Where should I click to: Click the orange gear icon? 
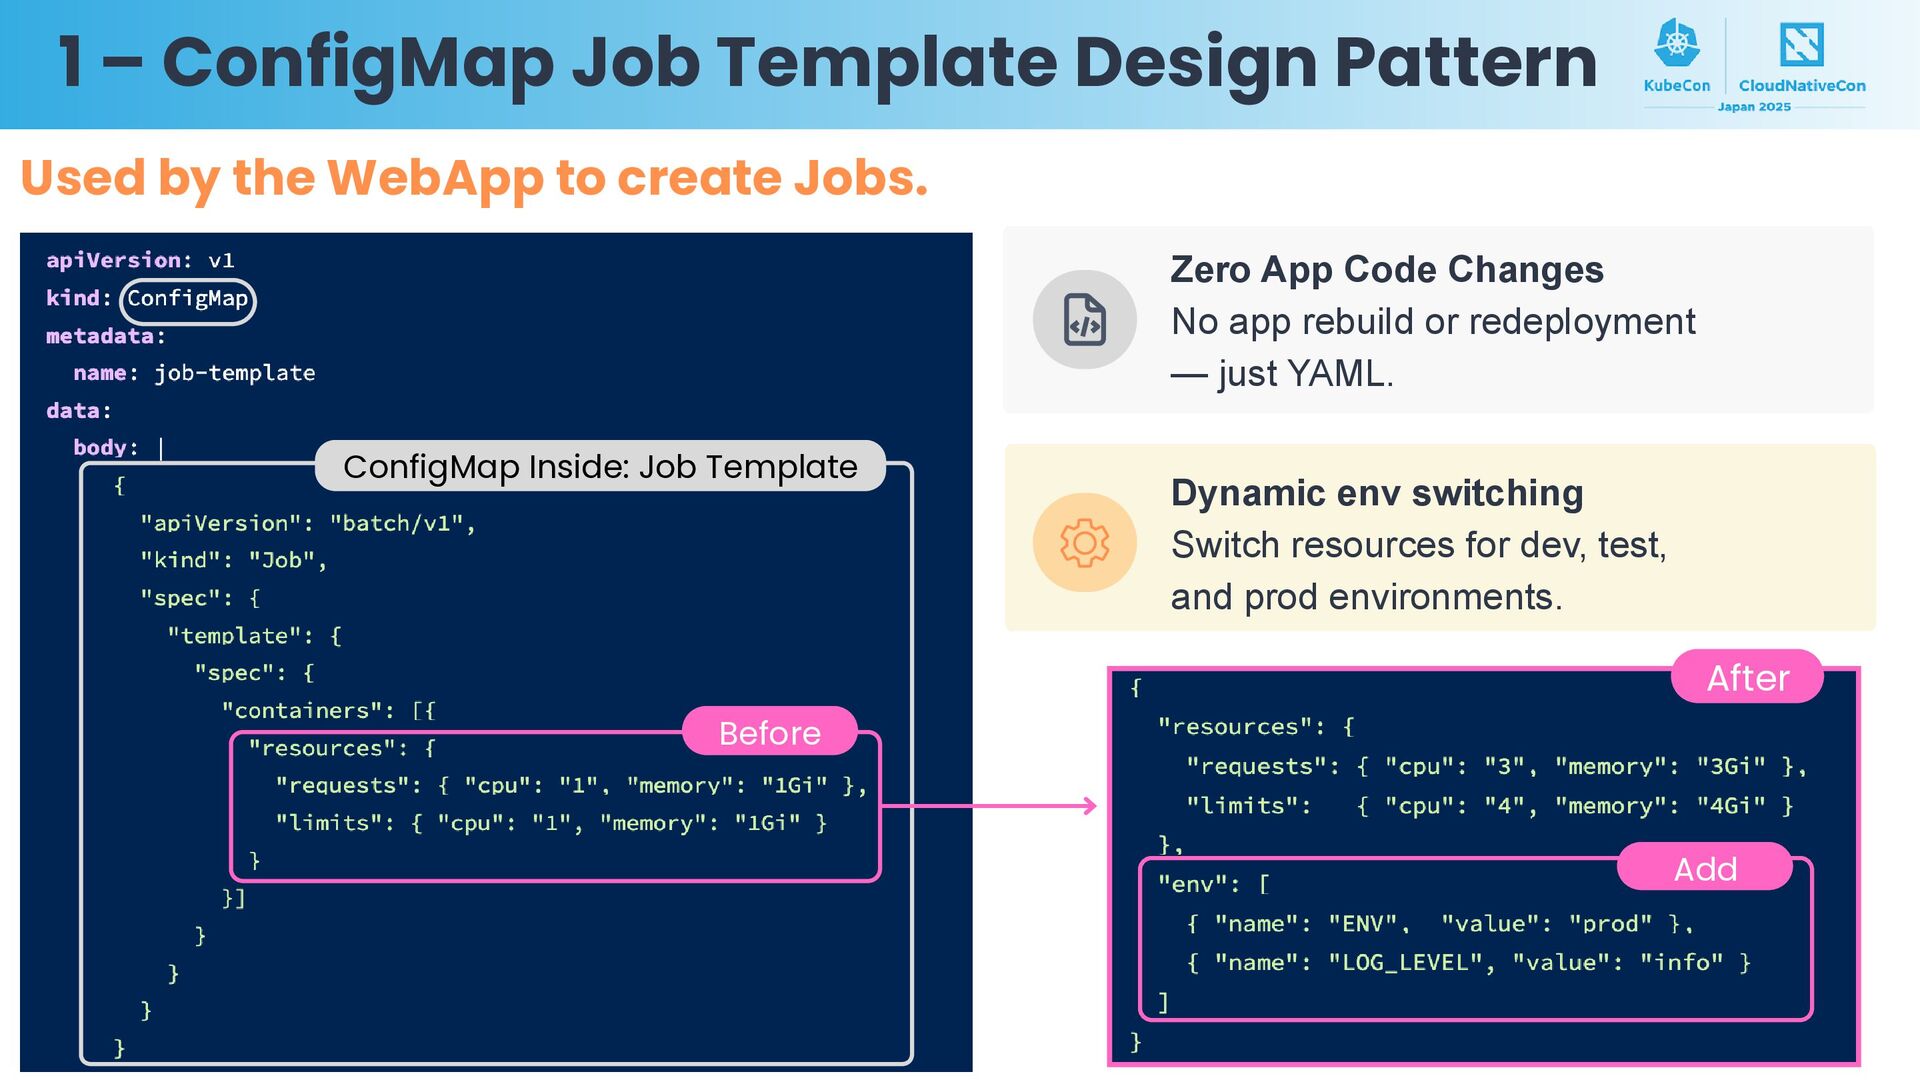pos(1084,543)
